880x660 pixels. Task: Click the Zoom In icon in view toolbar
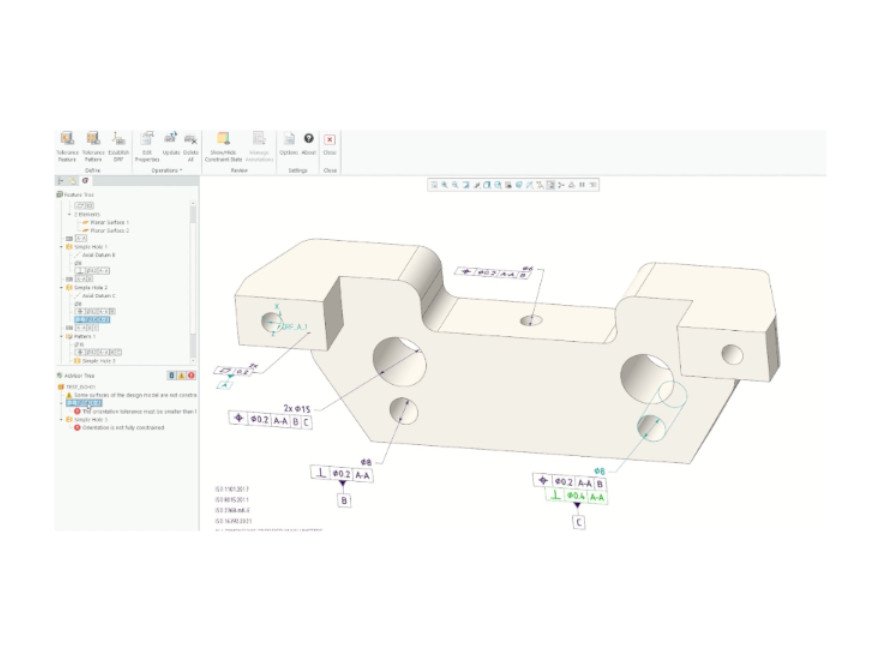(x=444, y=185)
